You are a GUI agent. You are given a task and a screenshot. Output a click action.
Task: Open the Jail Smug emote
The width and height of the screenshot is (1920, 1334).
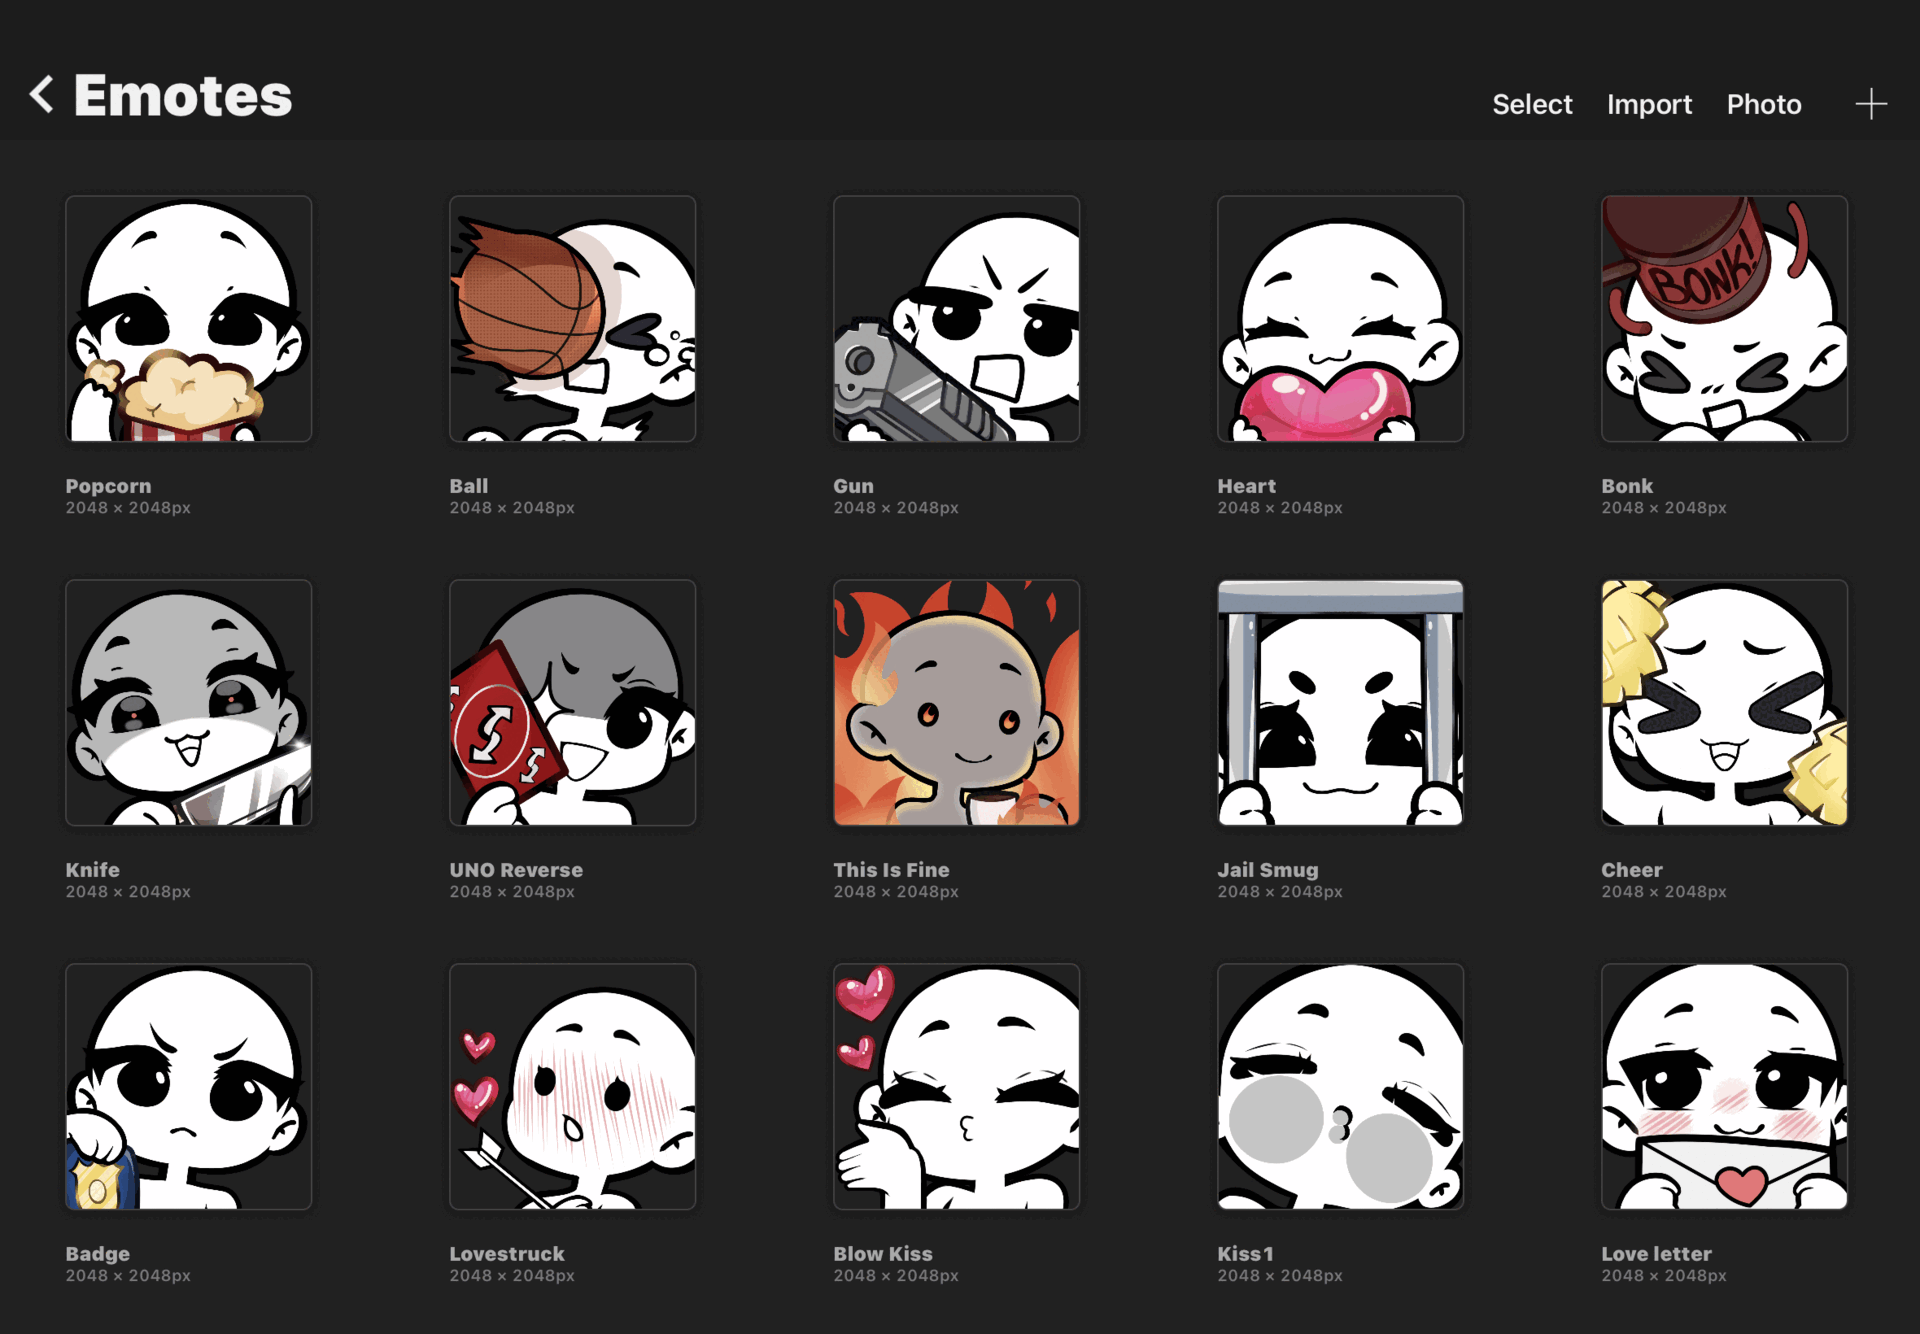pos(1341,703)
